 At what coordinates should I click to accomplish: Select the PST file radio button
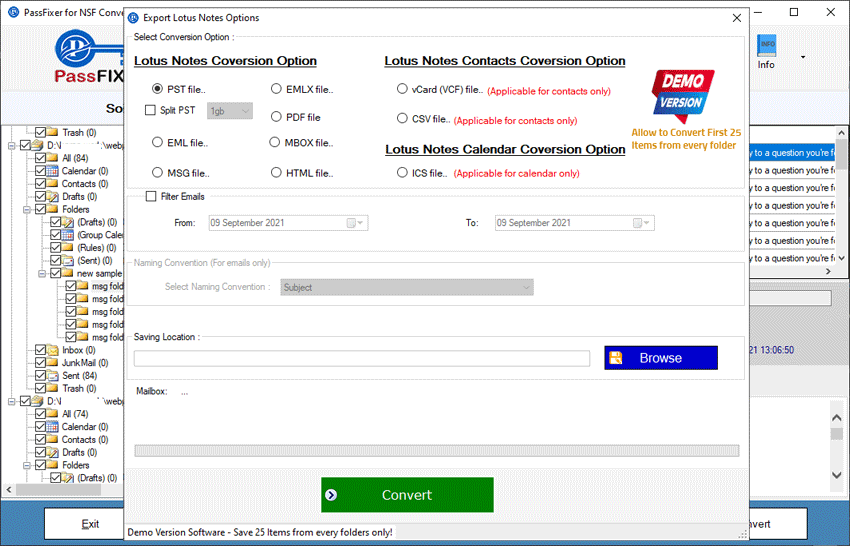click(x=157, y=89)
